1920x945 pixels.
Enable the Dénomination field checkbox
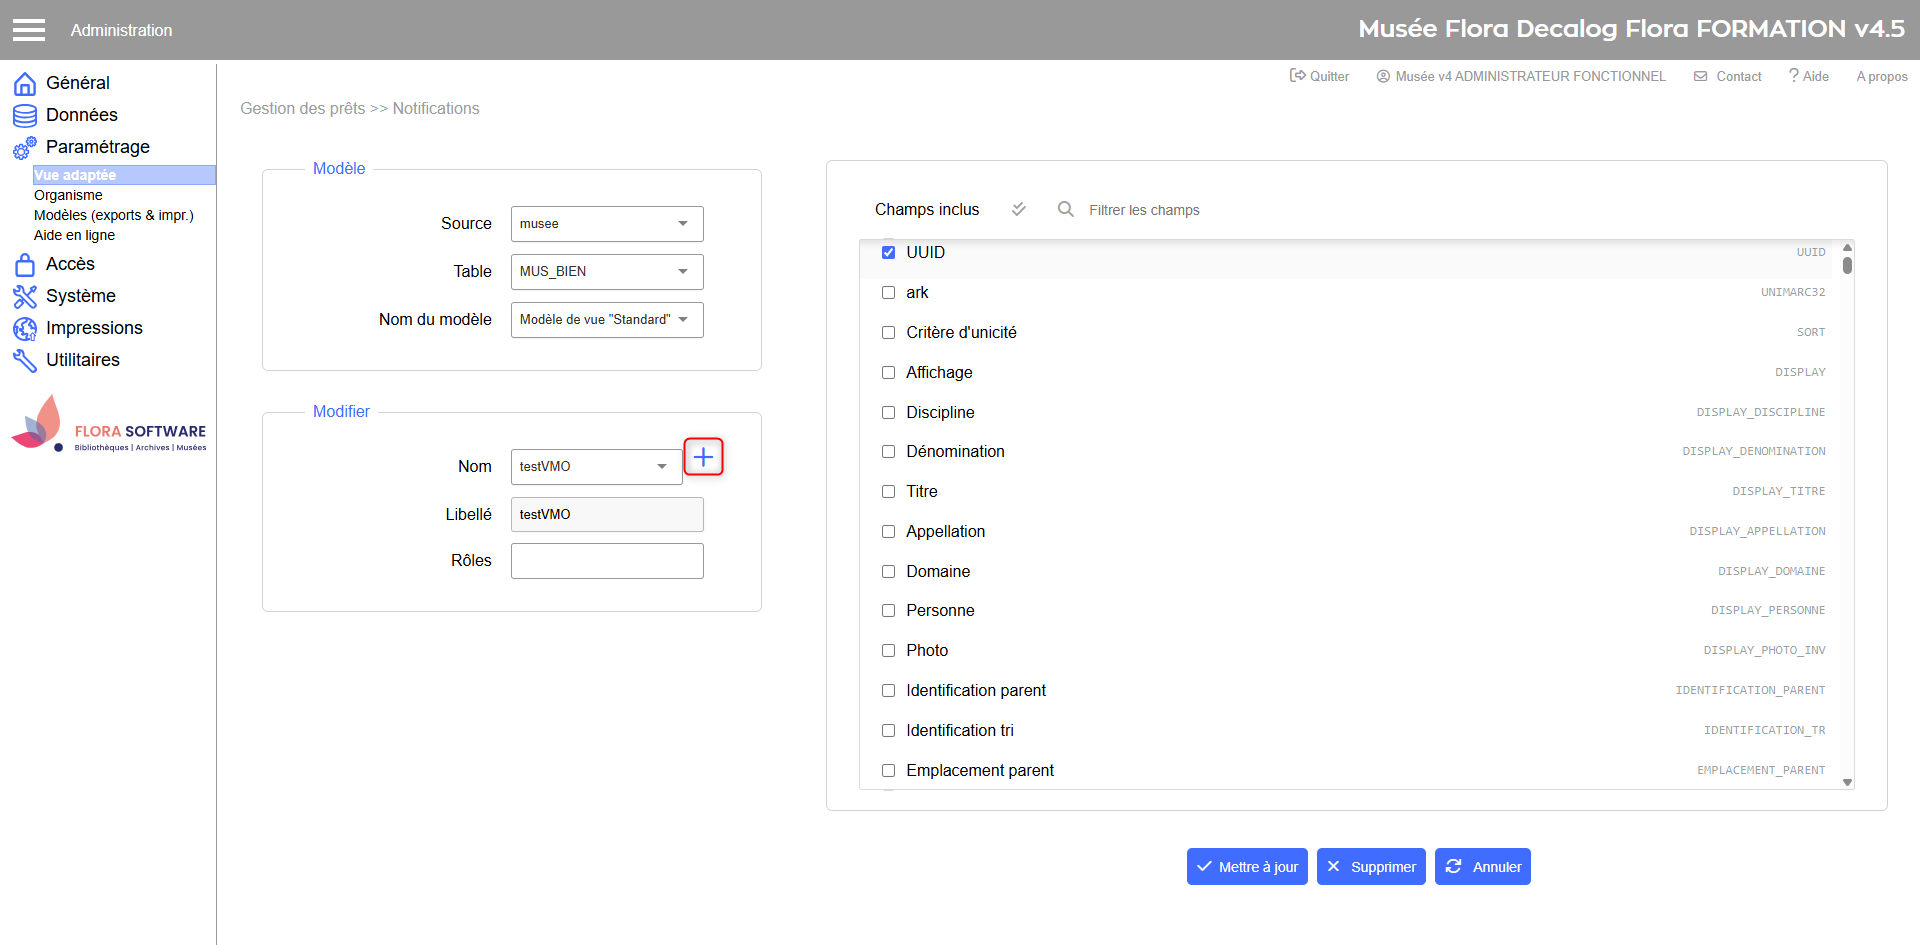click(x=888, y=452)
